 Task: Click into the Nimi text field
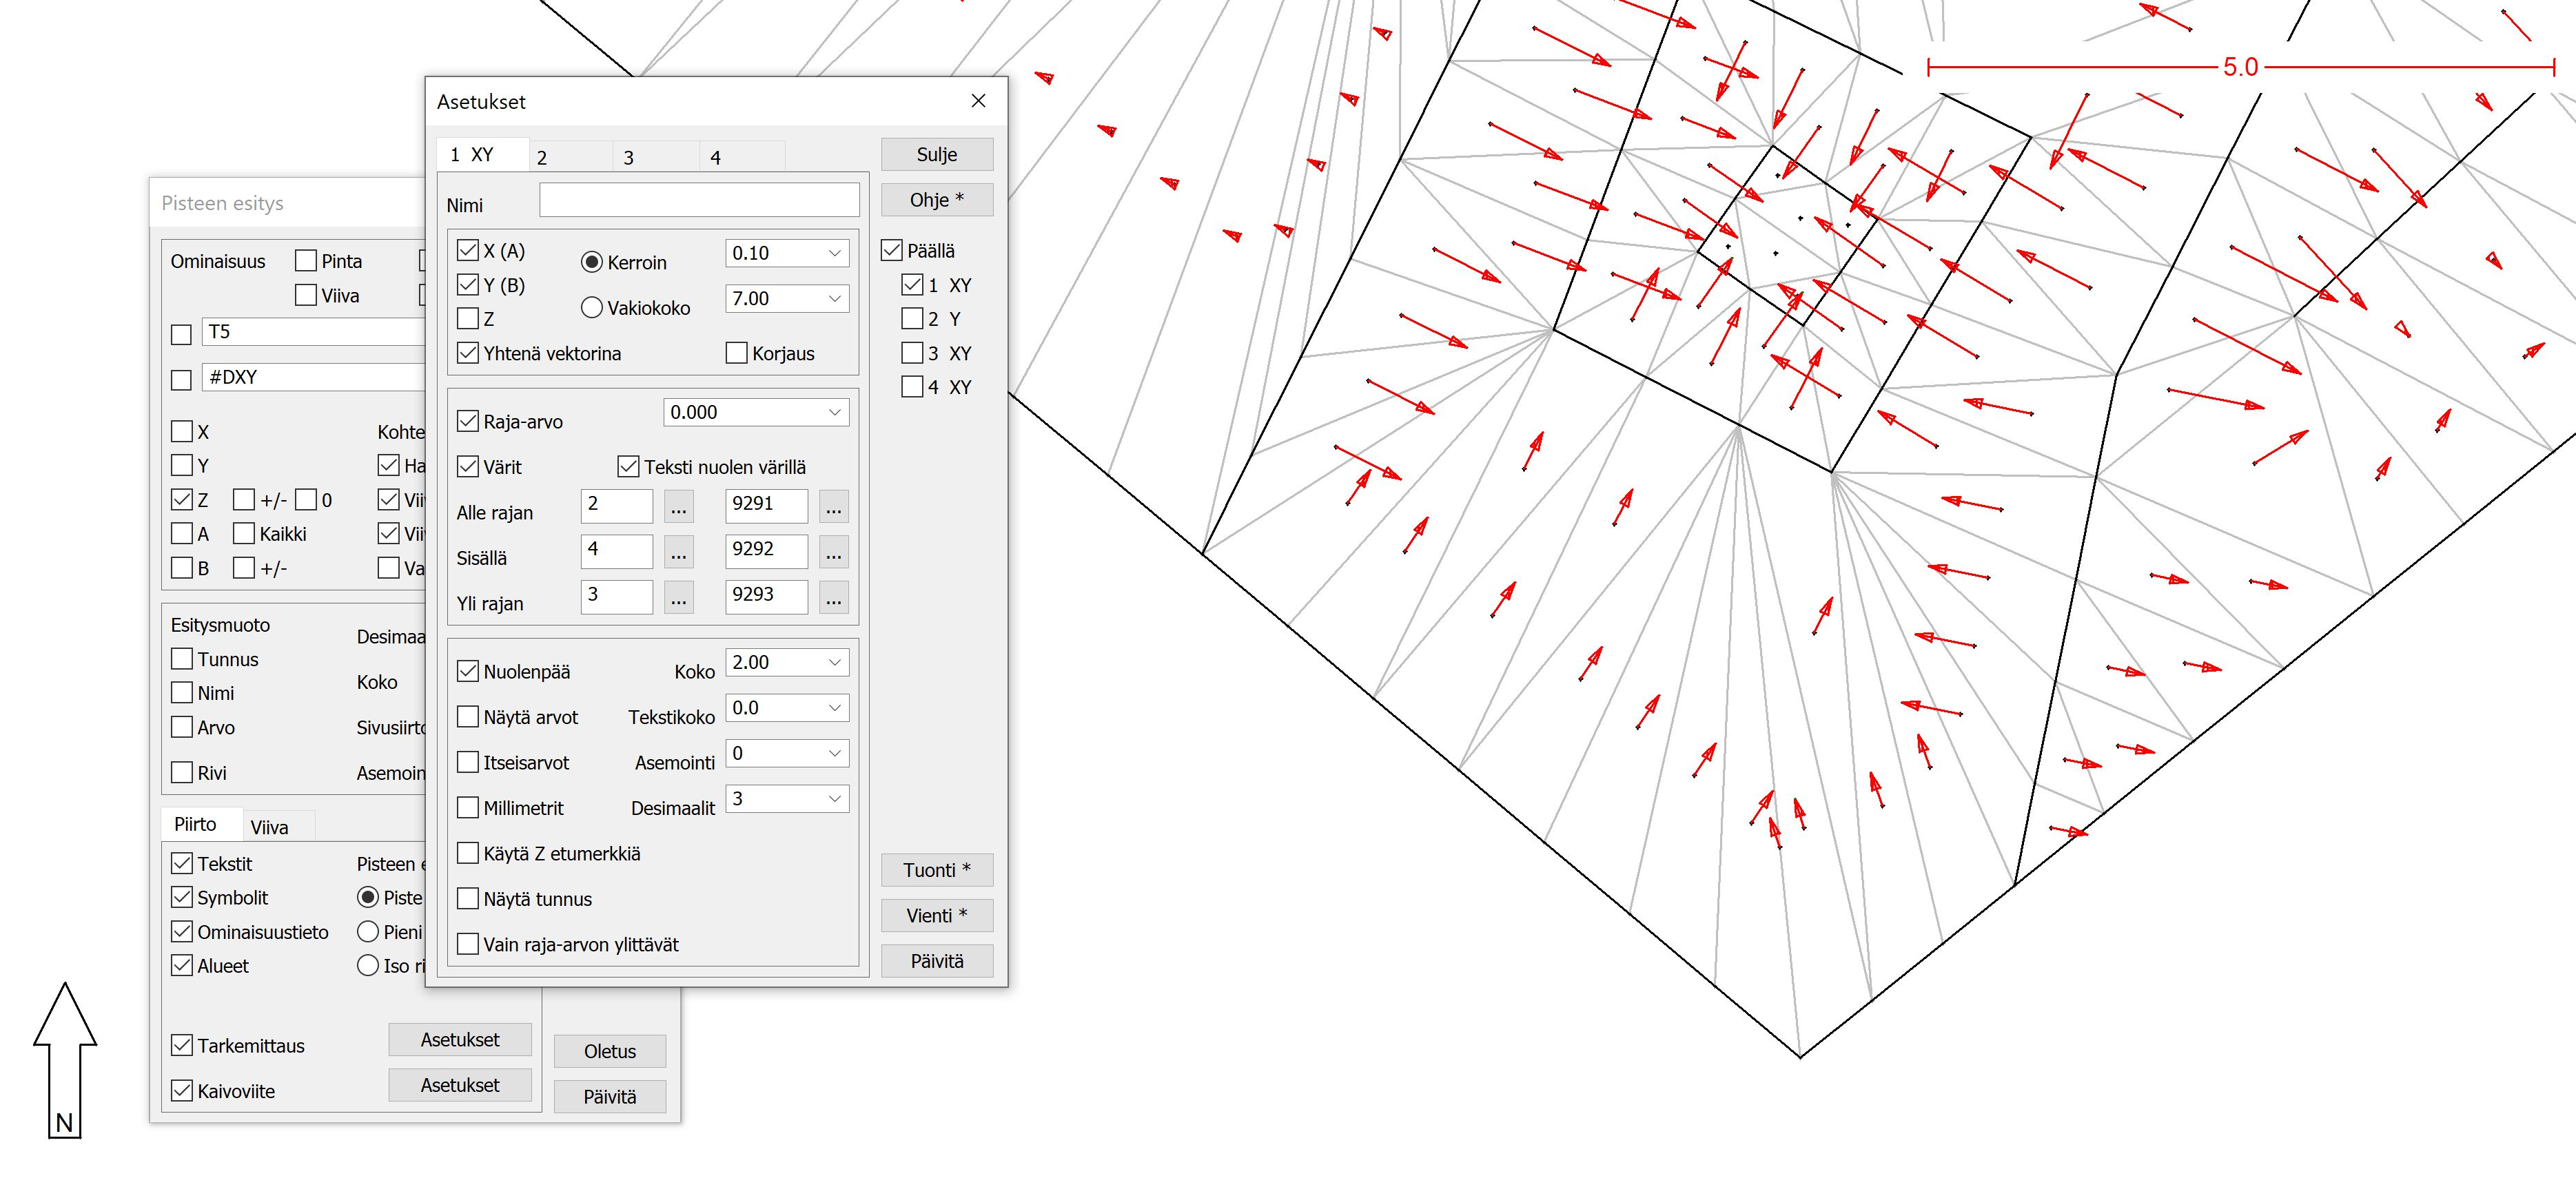(x=699, y=200)
